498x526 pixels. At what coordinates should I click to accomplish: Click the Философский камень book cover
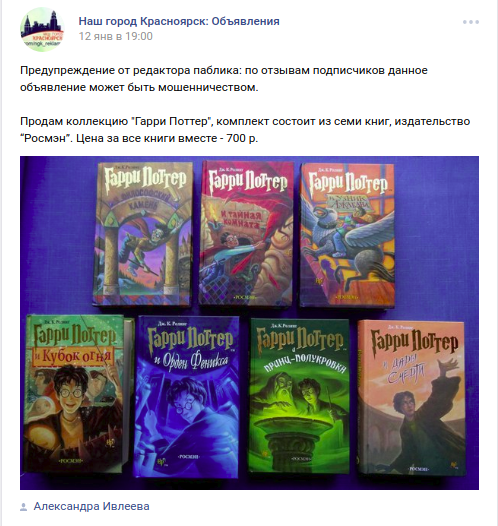[x=143, y=234]
